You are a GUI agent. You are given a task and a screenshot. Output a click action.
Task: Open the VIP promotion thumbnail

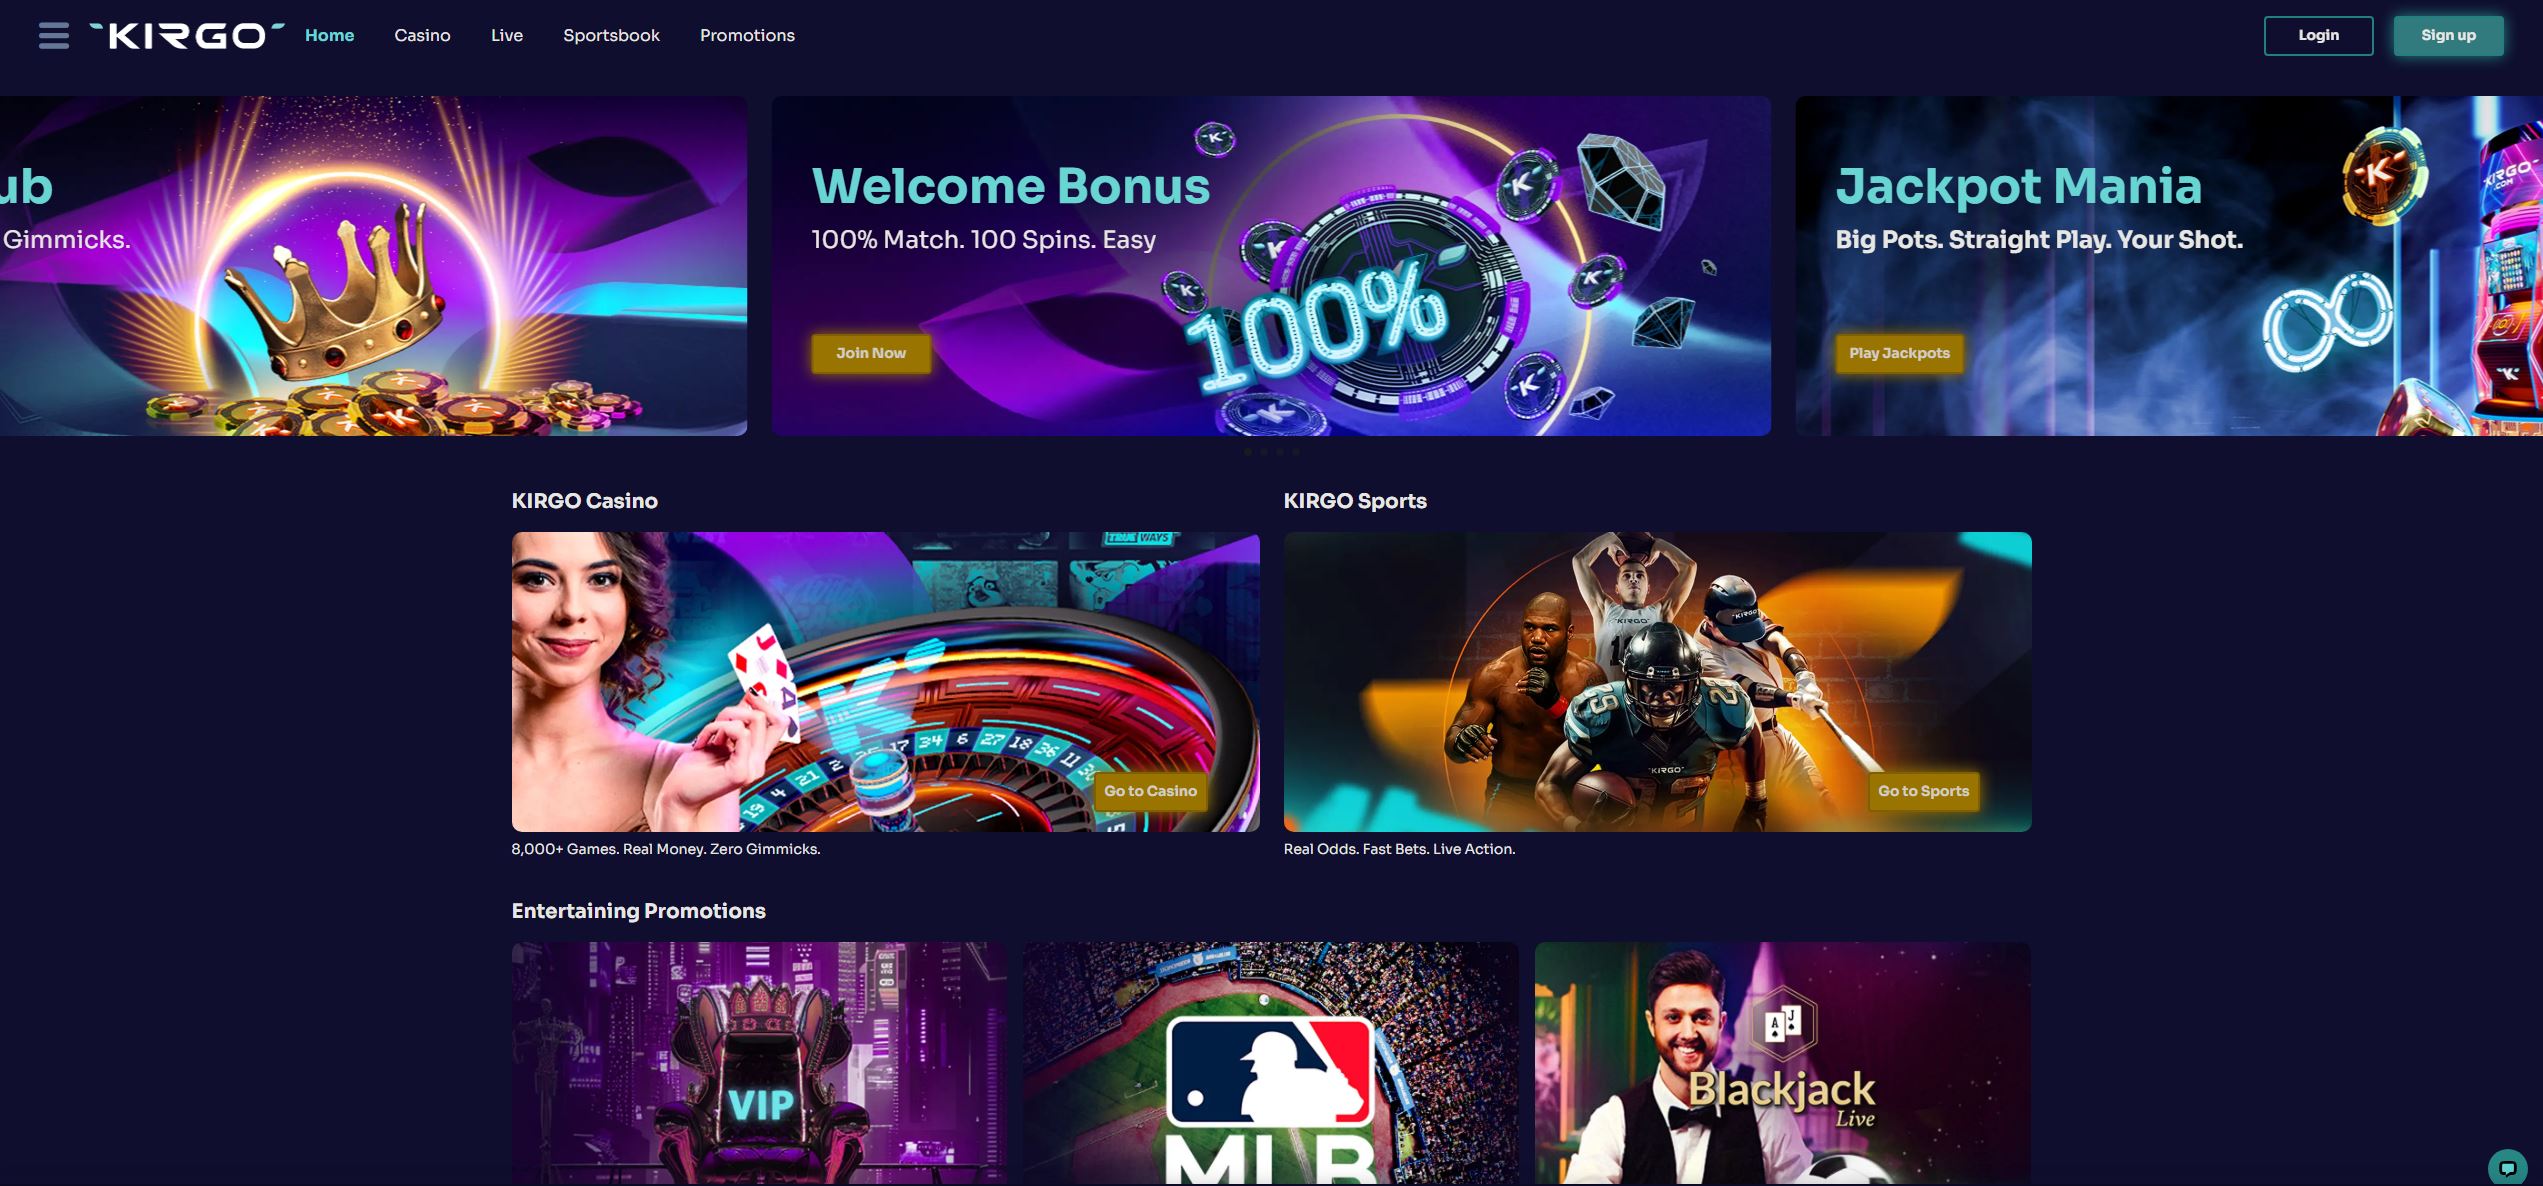759,1063
